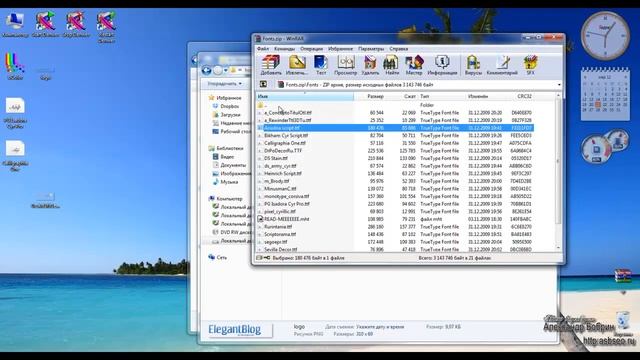The image size is (640, 360).
Task: Click the file list scrollbar down arrow
Action: coord(558,248)
